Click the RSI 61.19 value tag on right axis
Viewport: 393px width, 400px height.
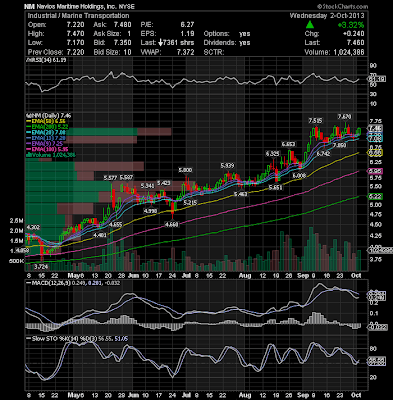point(376,79)
